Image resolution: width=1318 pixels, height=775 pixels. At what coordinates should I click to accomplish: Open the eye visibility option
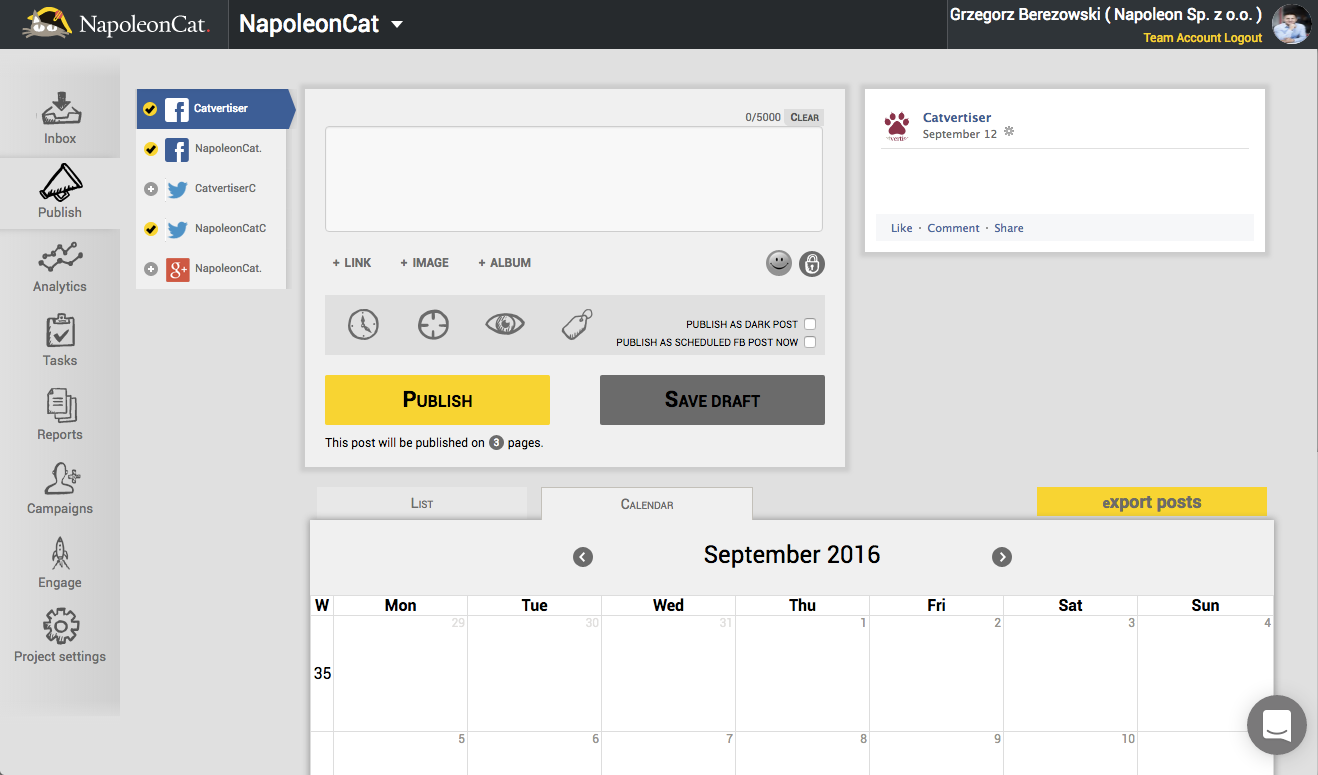pyautogui.click(x=505, y=324)
